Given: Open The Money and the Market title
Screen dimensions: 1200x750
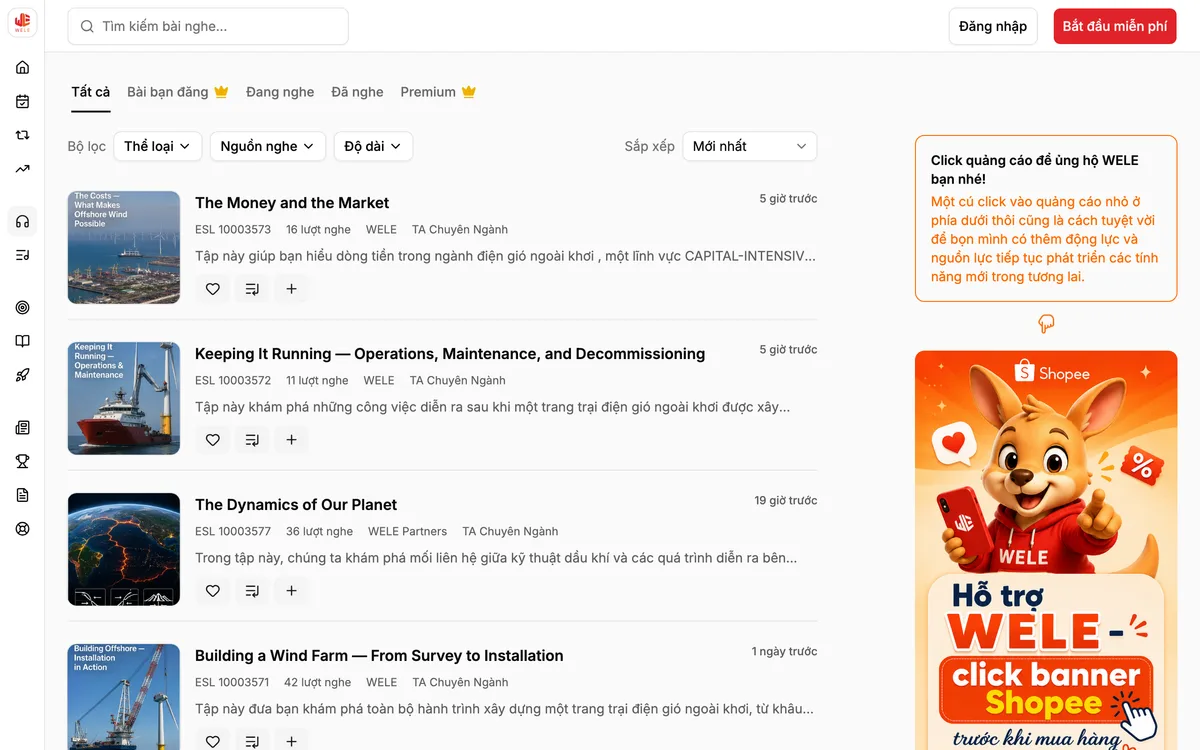Looking at the screenshot, I should pyautogui.click(x=292, y=203).
